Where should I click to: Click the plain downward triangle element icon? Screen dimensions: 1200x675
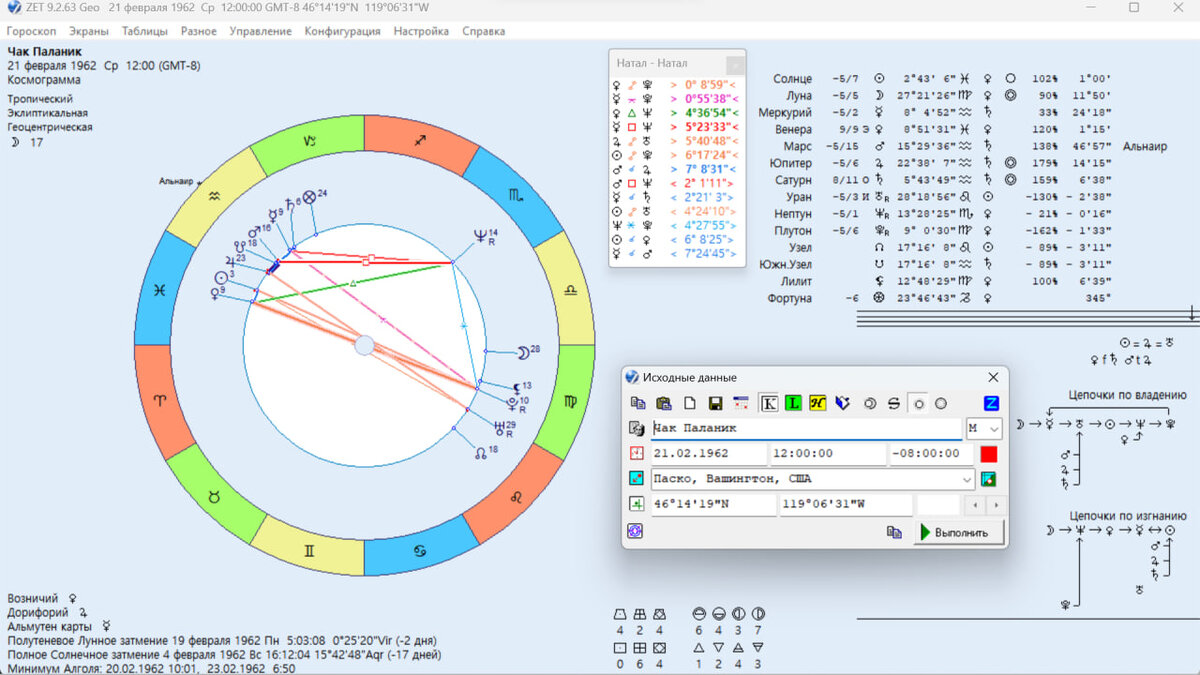click(x=718, y=648)
